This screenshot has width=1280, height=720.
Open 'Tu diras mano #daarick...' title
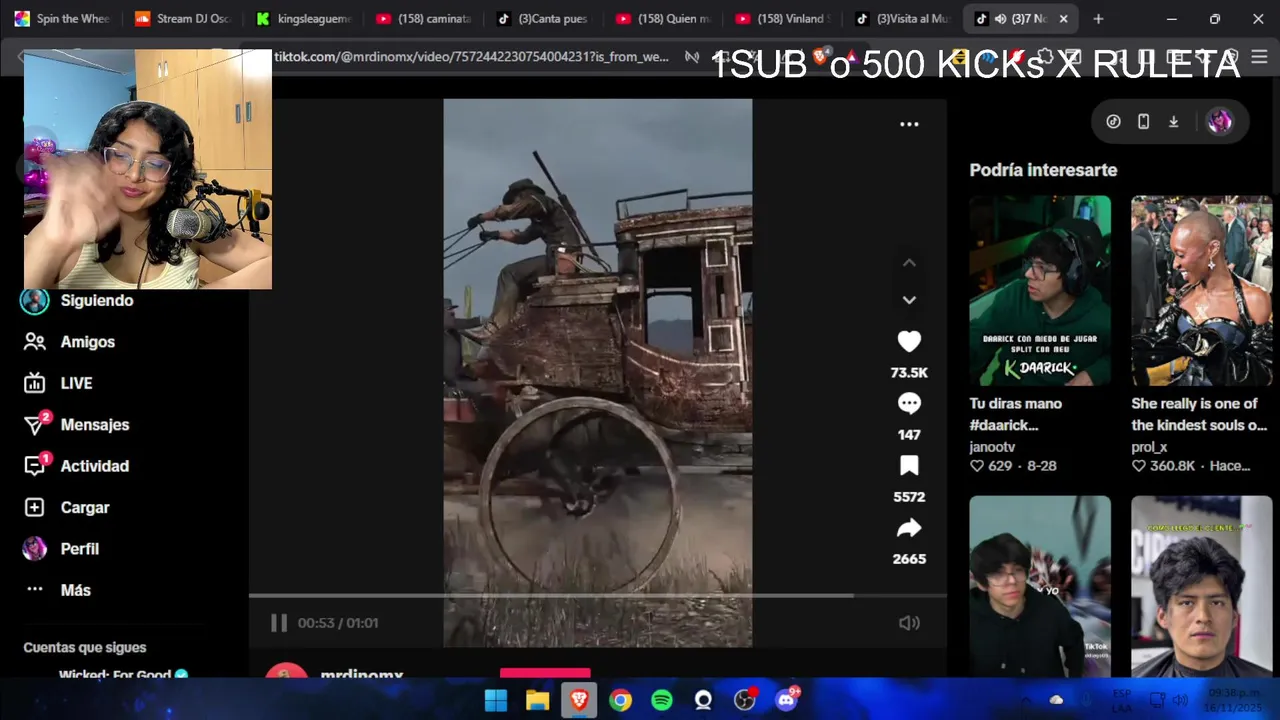[1016, 414]
